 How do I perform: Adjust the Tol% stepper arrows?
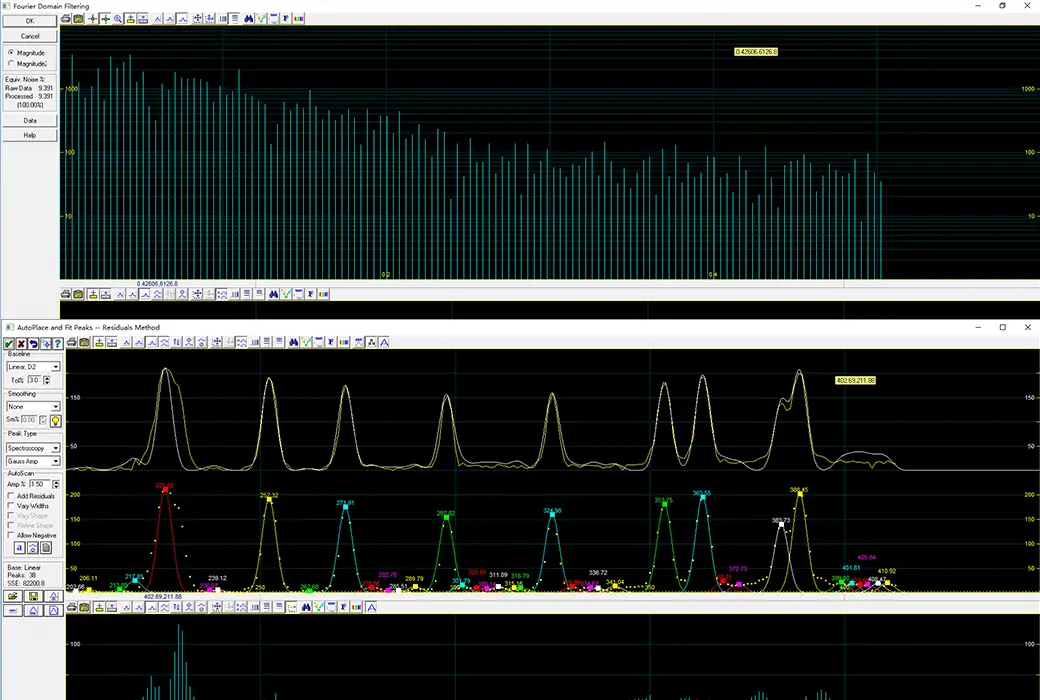tap(46, 380)
